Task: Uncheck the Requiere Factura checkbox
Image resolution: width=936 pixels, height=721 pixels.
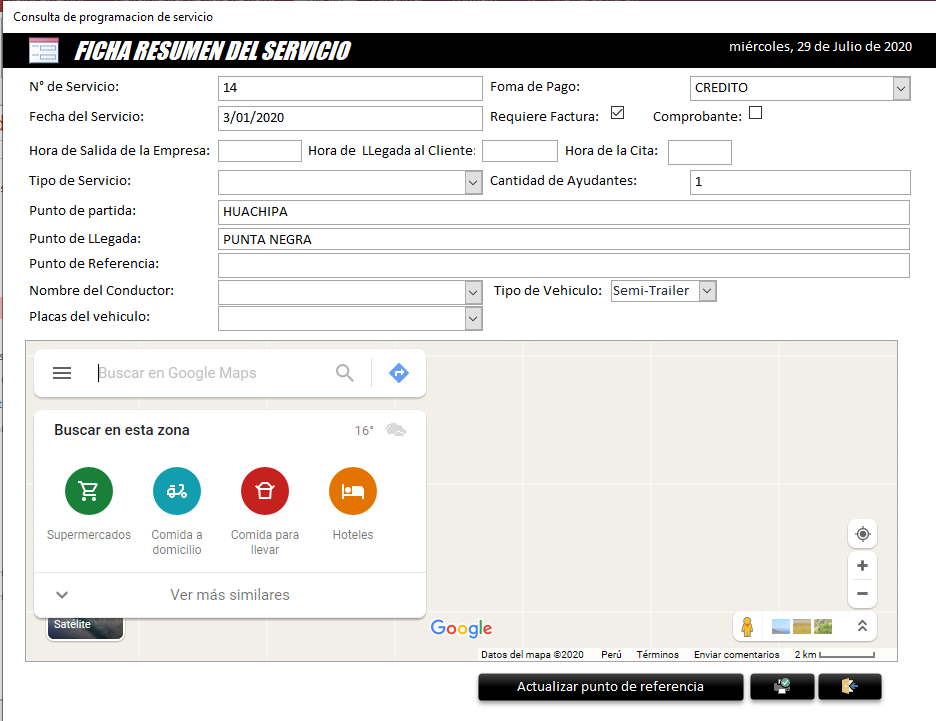Action: point(617,113)
